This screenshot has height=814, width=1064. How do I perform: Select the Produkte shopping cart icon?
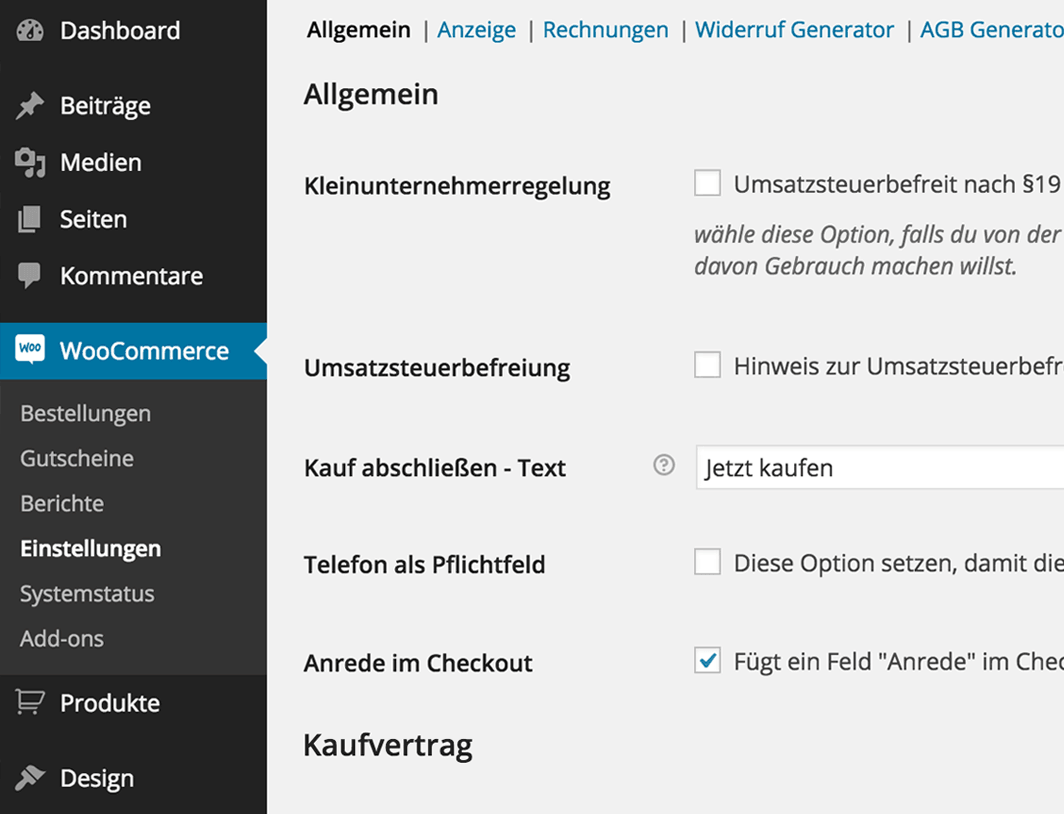click(29, 702)
